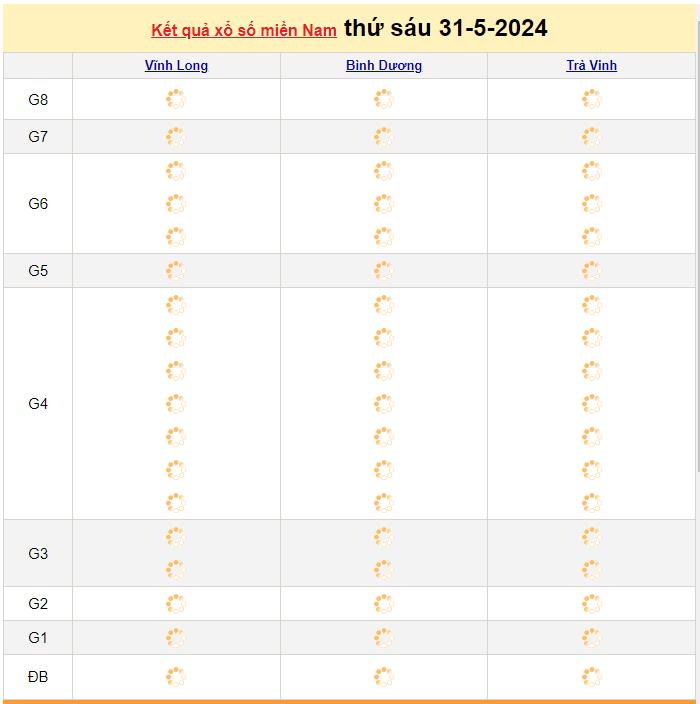The width and height of the screenshot is (700, 704).
Task: Open the Bình Dương province link
Action: 384,66
